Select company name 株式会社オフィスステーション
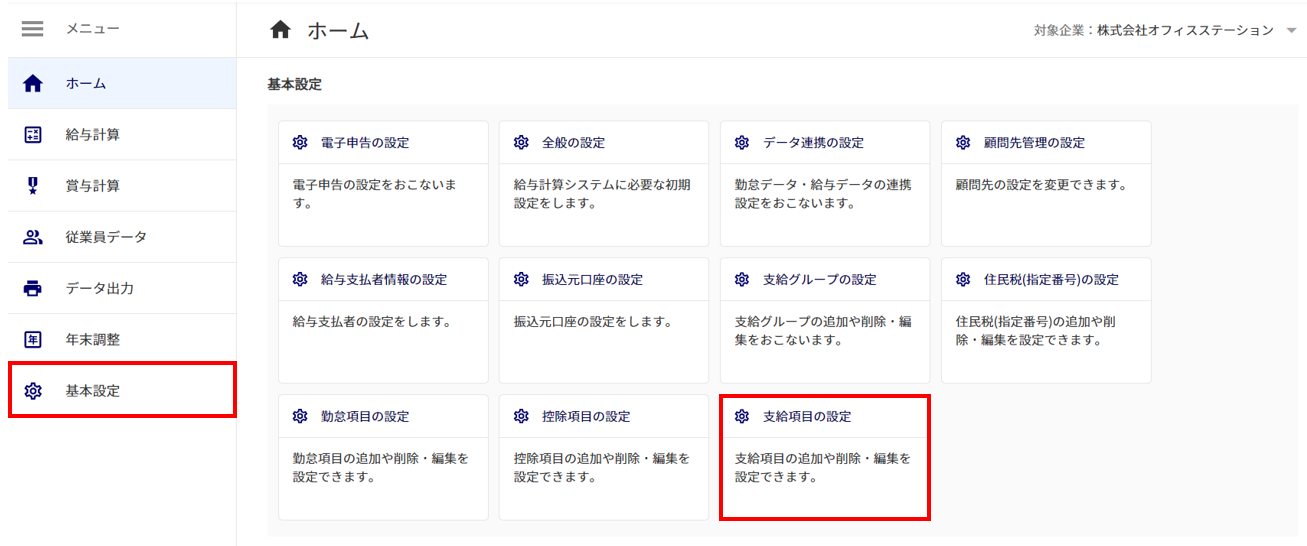The image size is (1307, 546). point(1185,31)
